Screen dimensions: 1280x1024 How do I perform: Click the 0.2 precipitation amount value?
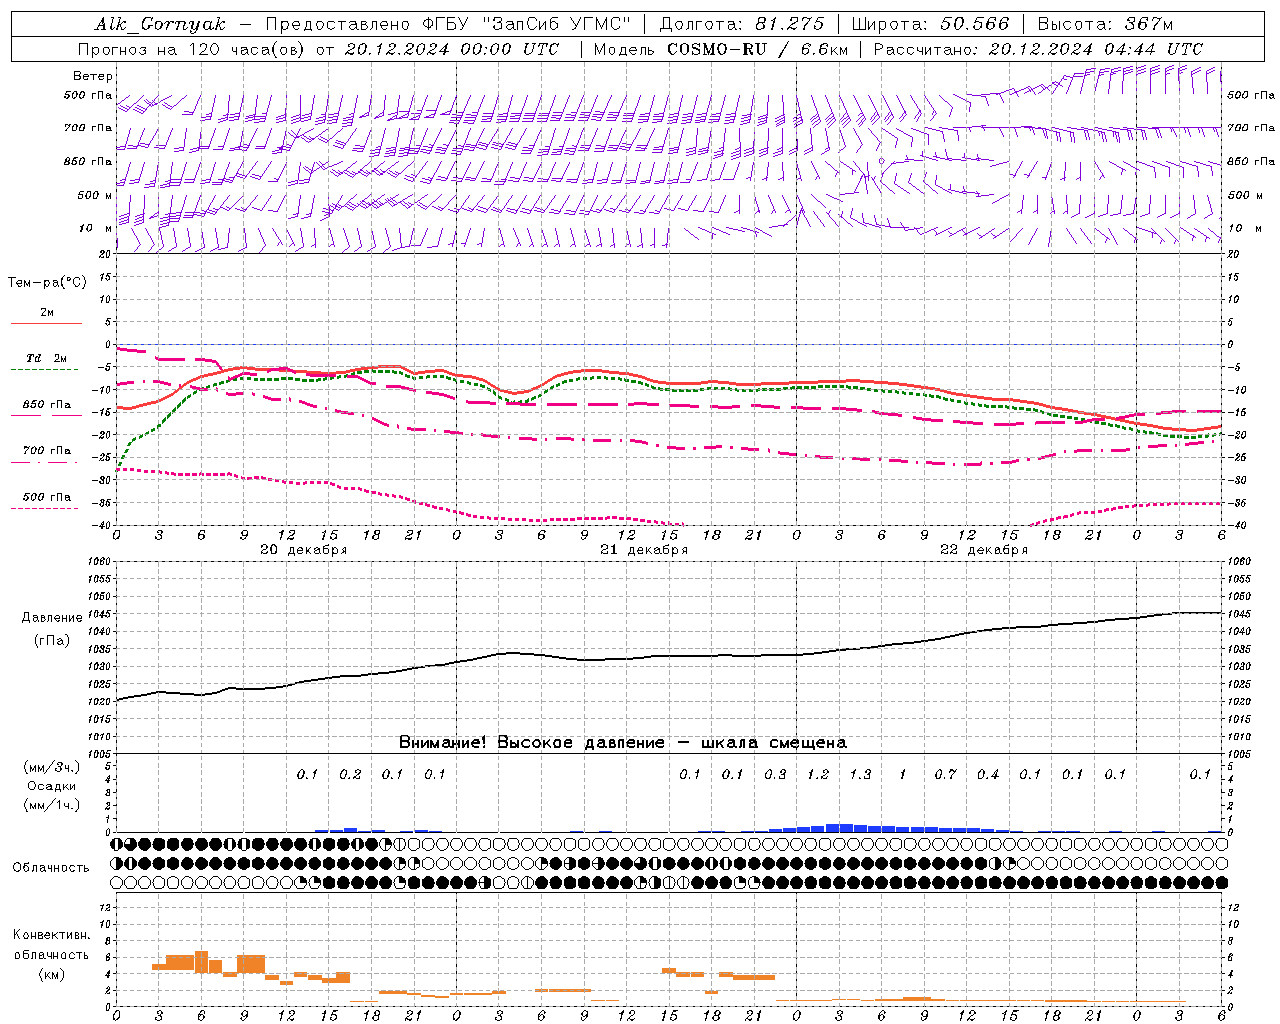tap(350, 775)
